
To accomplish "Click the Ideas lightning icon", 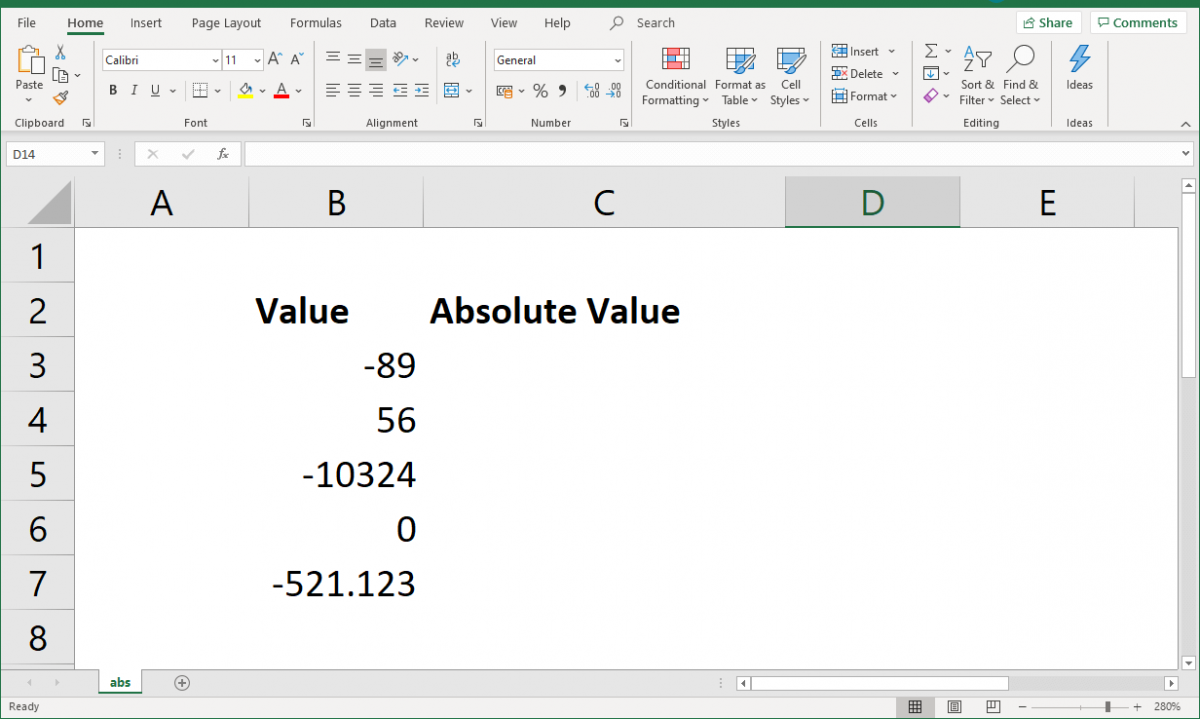I will tap(1079, 58).
